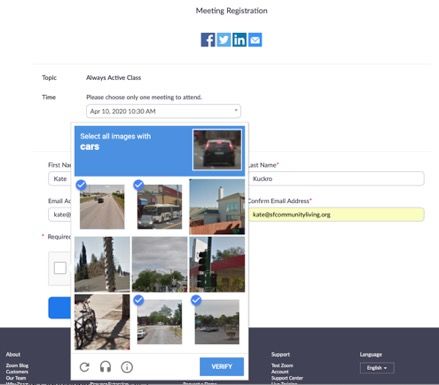
Task: Share via the Facebook icon
Action: pos(208,40)
